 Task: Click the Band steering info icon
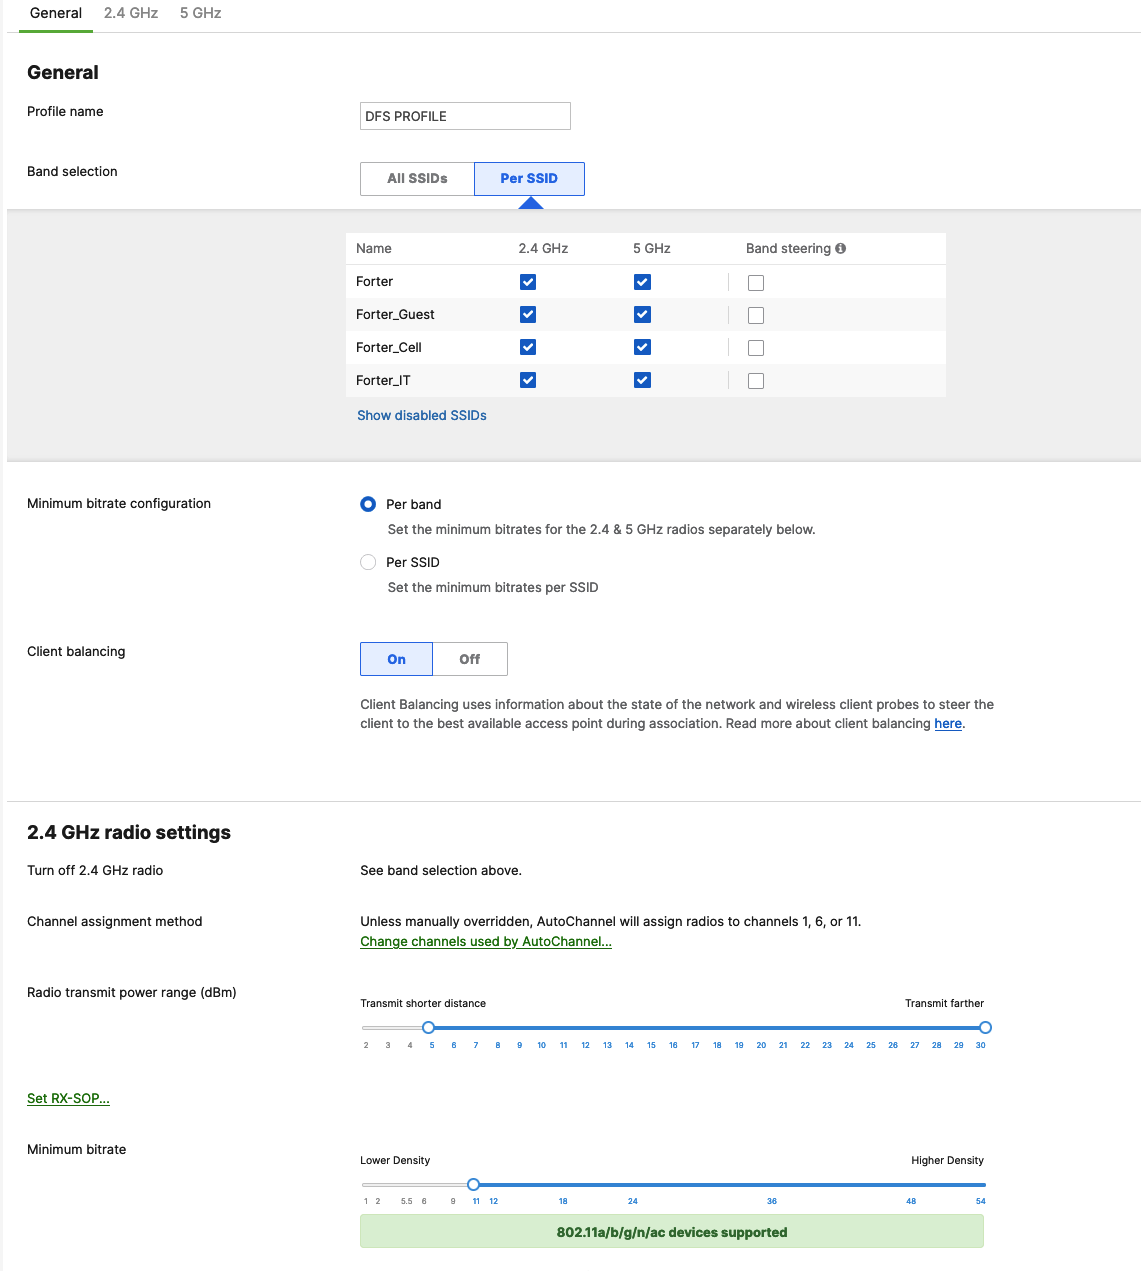click(x=841, y=248)
